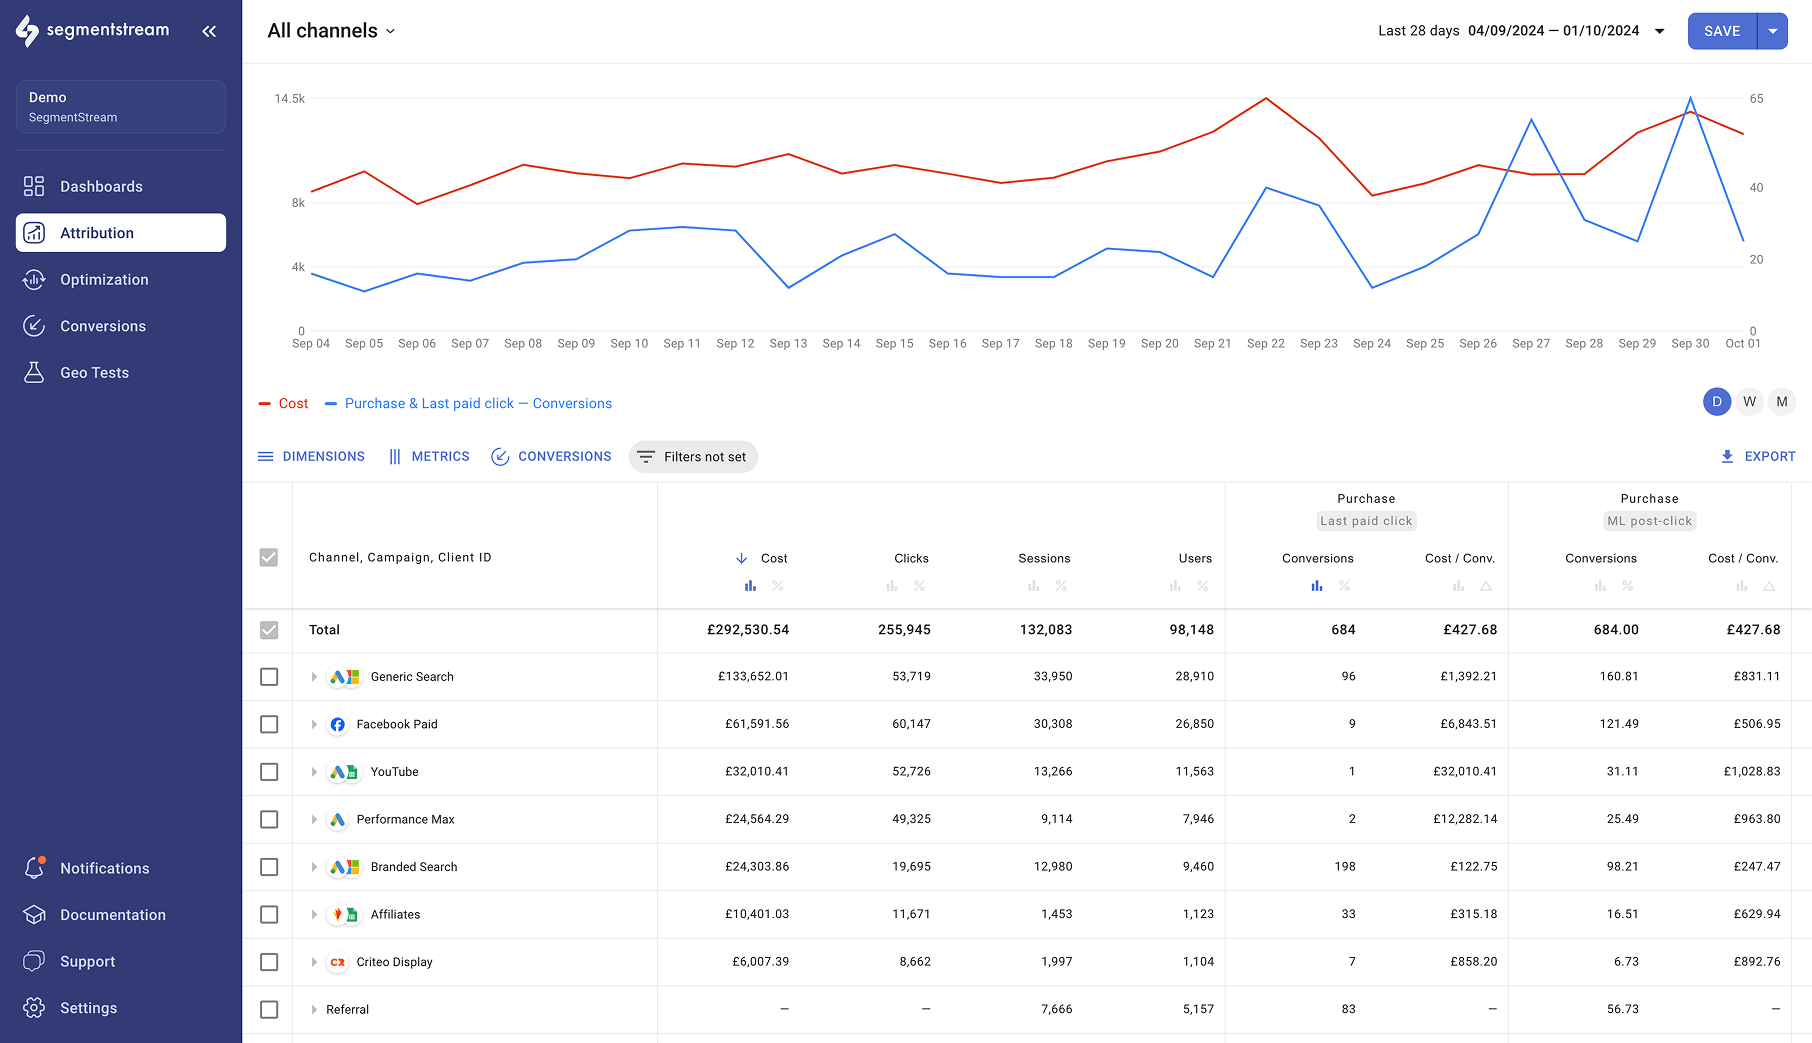Click the export download icon
This screenshot has height=1043, width=1812.
[1727, 456]
